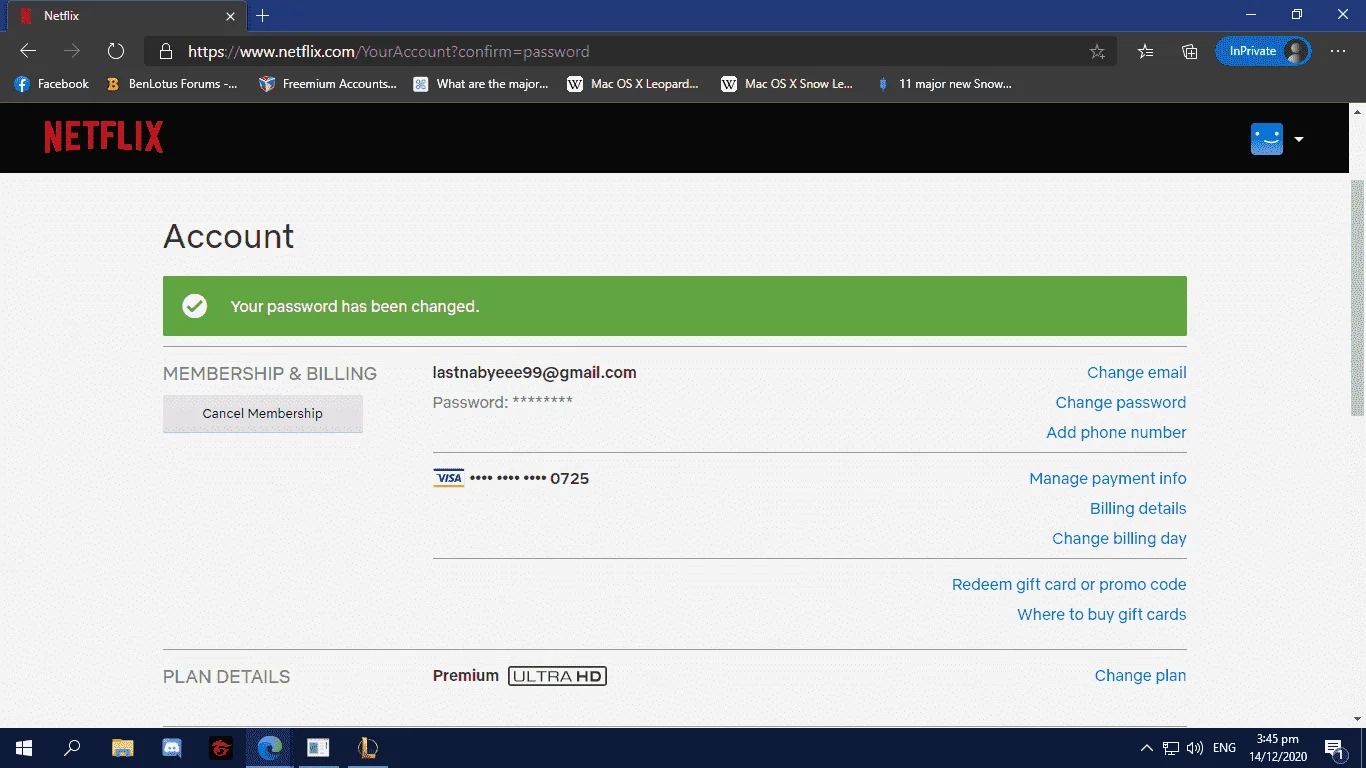
Task: Click the green checkmark success icon
Action: click(x=195, y=306)
